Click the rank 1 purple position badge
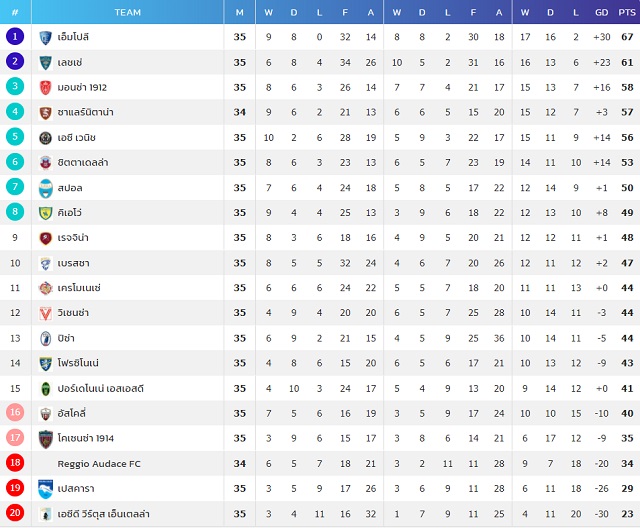Screen dimensions: 640x528 tap(15, 36)
